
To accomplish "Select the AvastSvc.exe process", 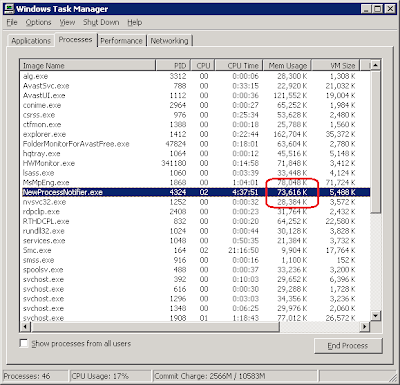I will click(195, 86).
